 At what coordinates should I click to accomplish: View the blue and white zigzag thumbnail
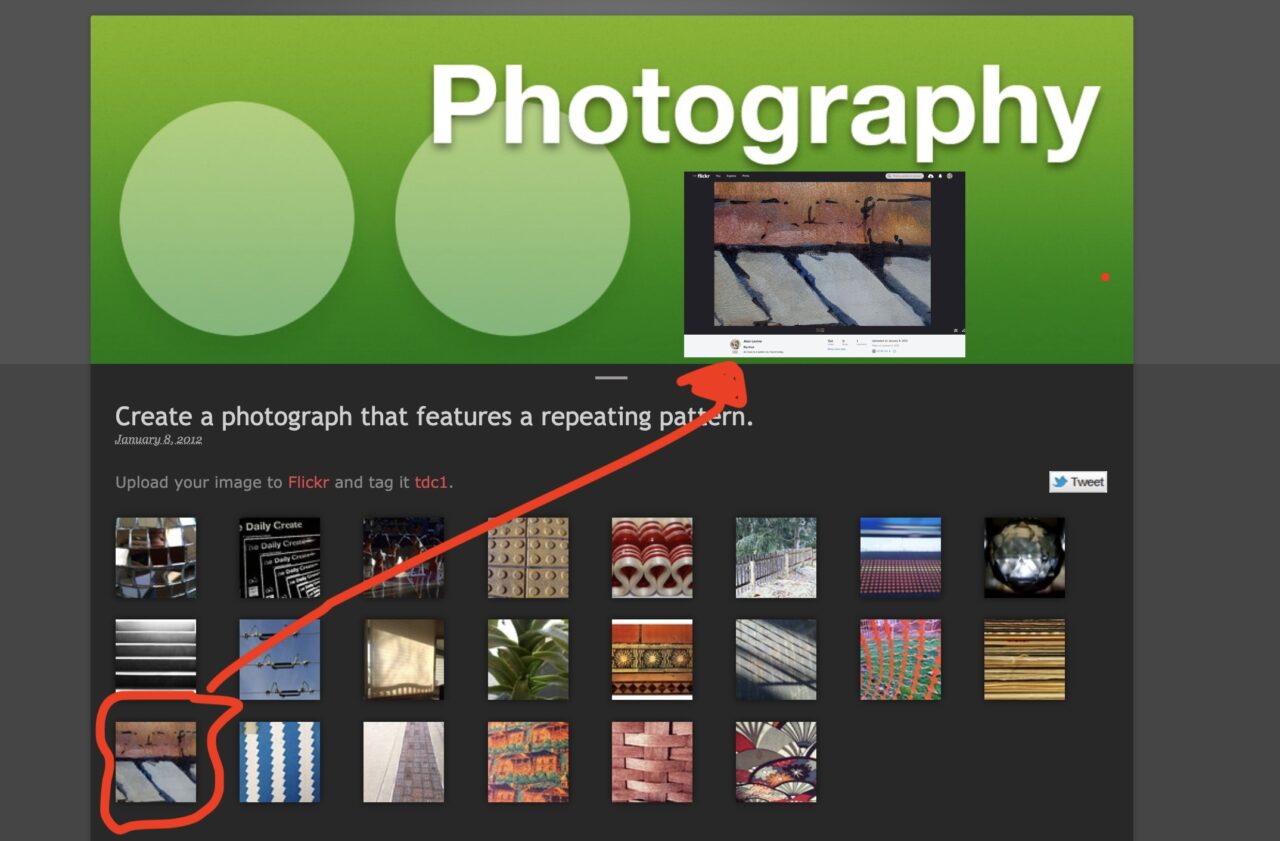(280, 762)
